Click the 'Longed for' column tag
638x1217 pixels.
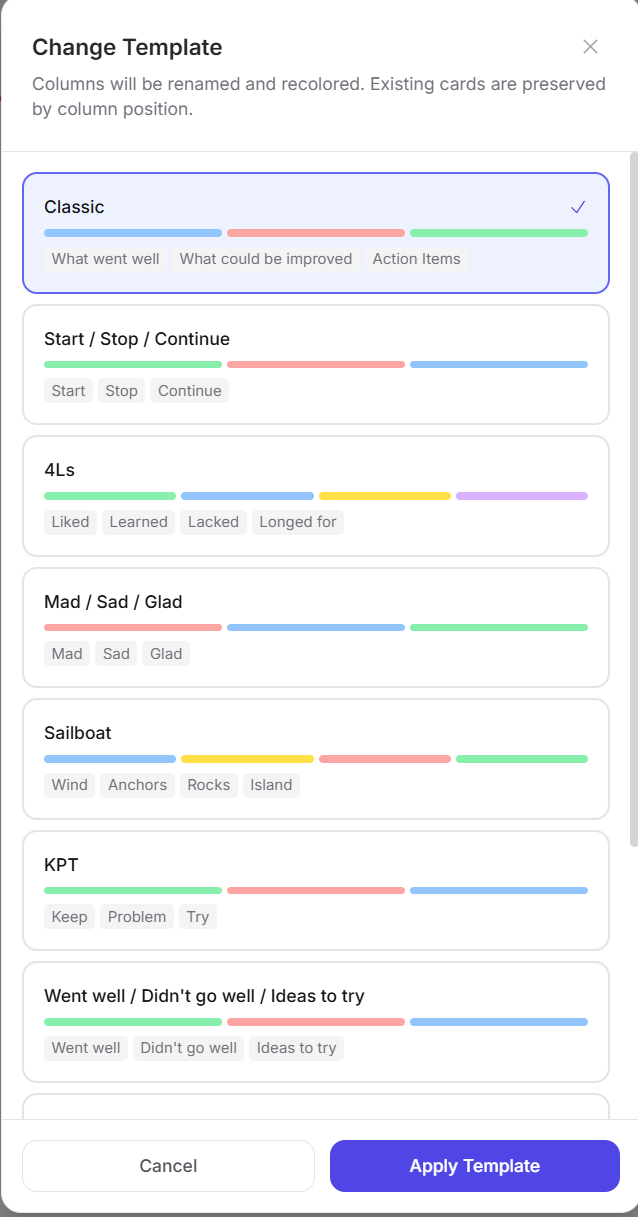click(x=298, y=522)
